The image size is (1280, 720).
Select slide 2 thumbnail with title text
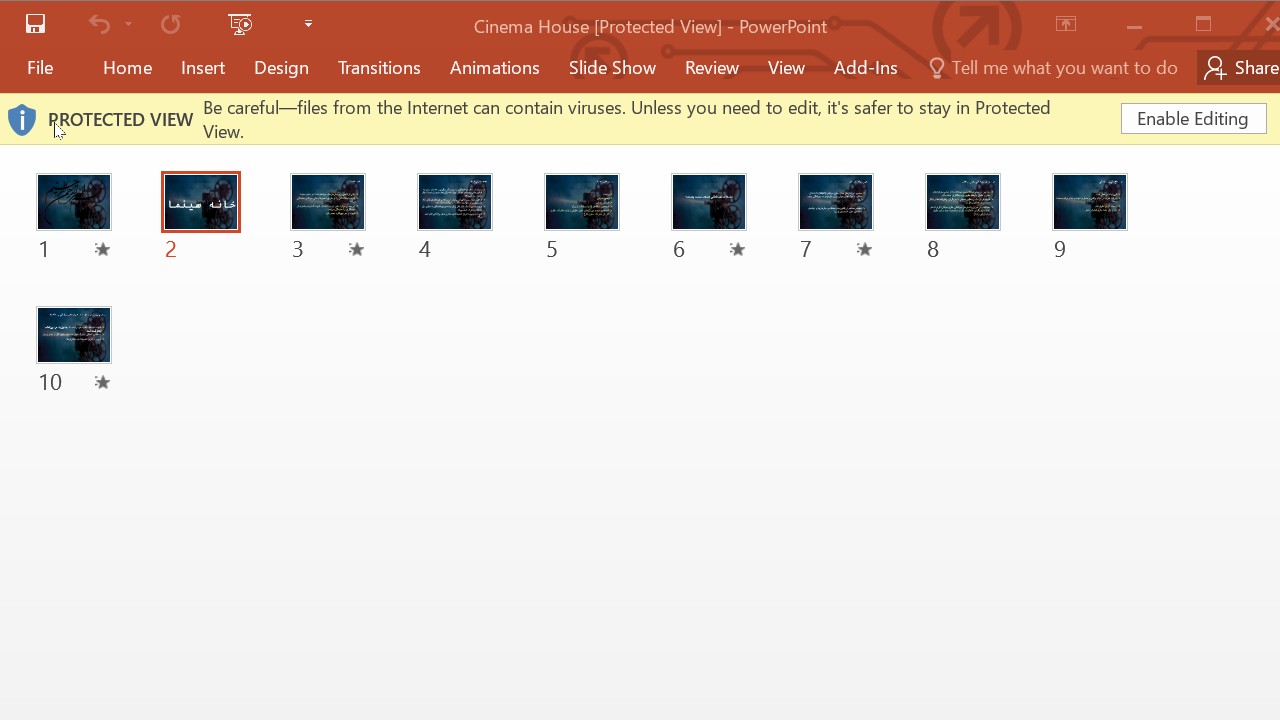[201, 202]
